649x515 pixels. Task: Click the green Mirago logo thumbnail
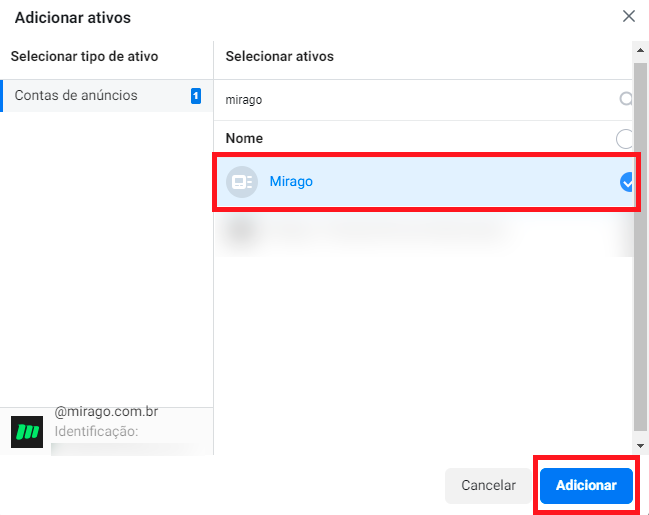point(27,432)
